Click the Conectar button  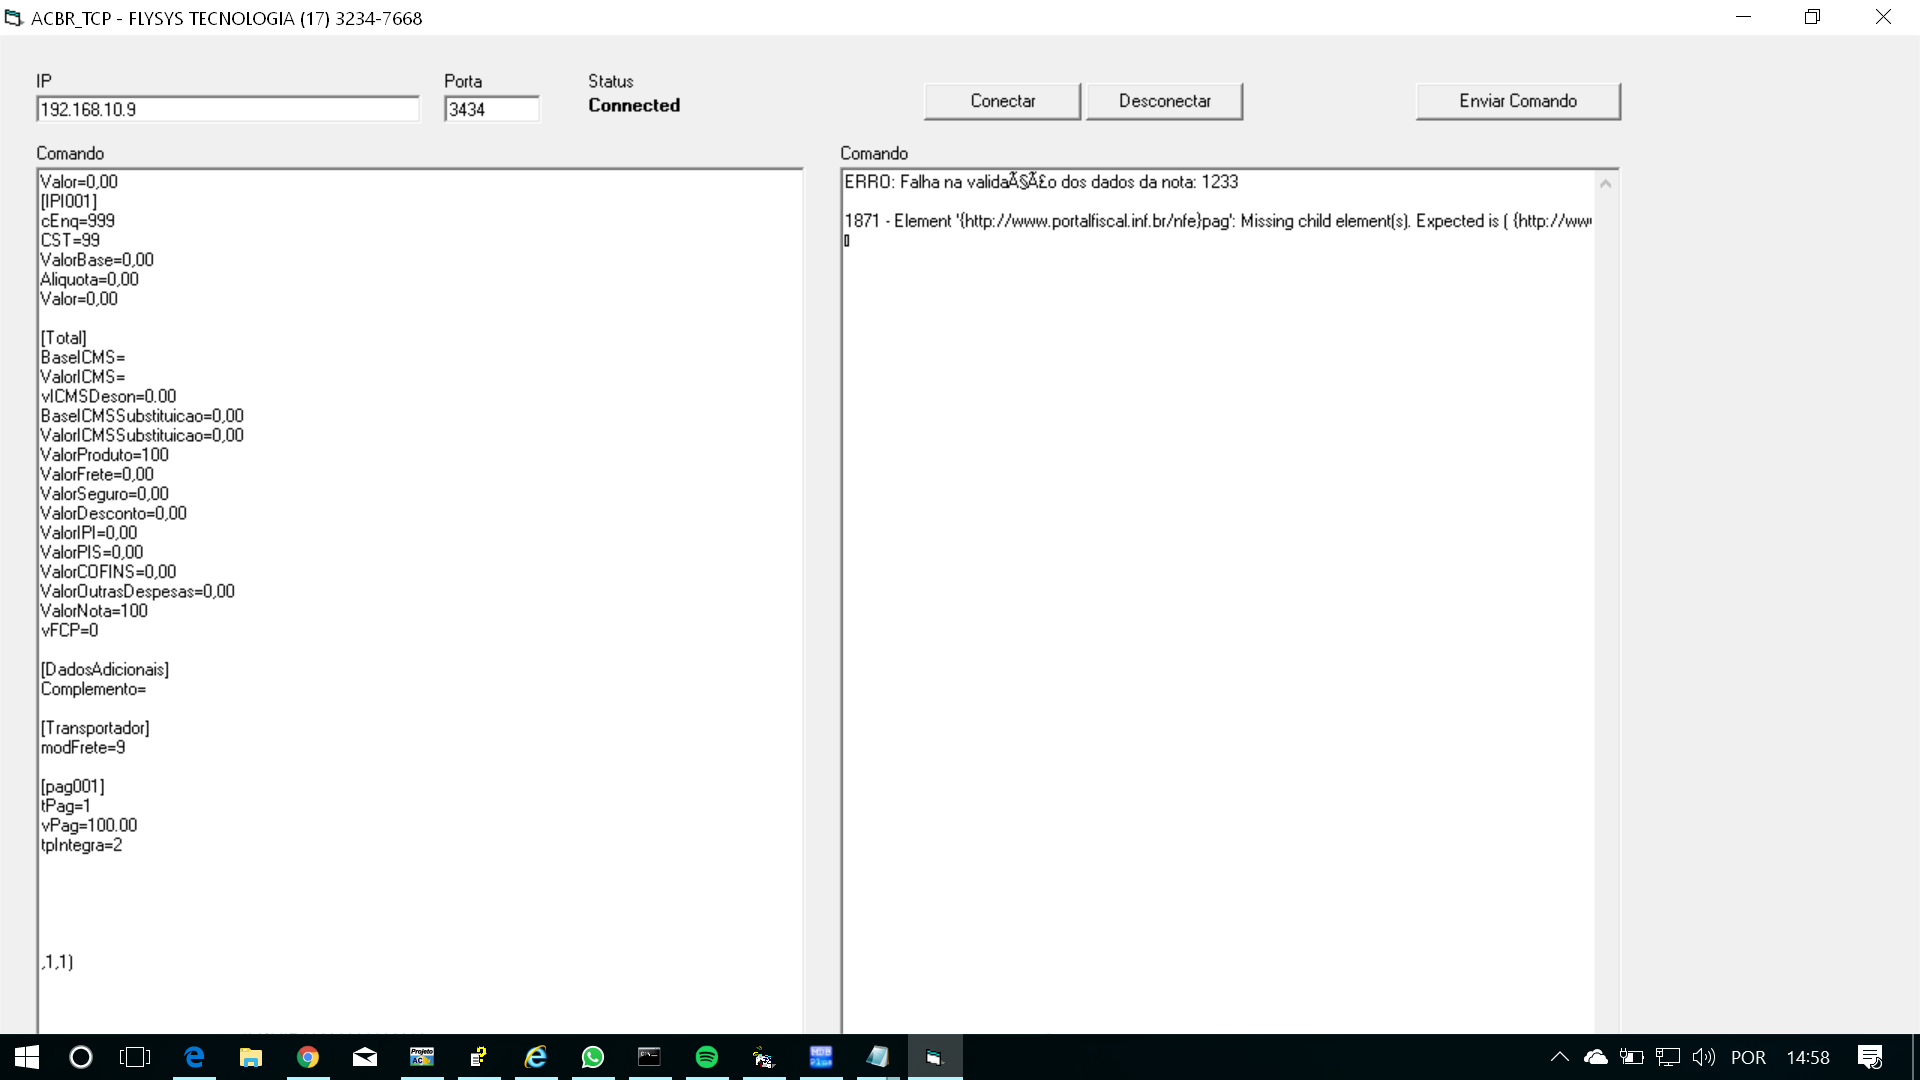coord(1002,101)
